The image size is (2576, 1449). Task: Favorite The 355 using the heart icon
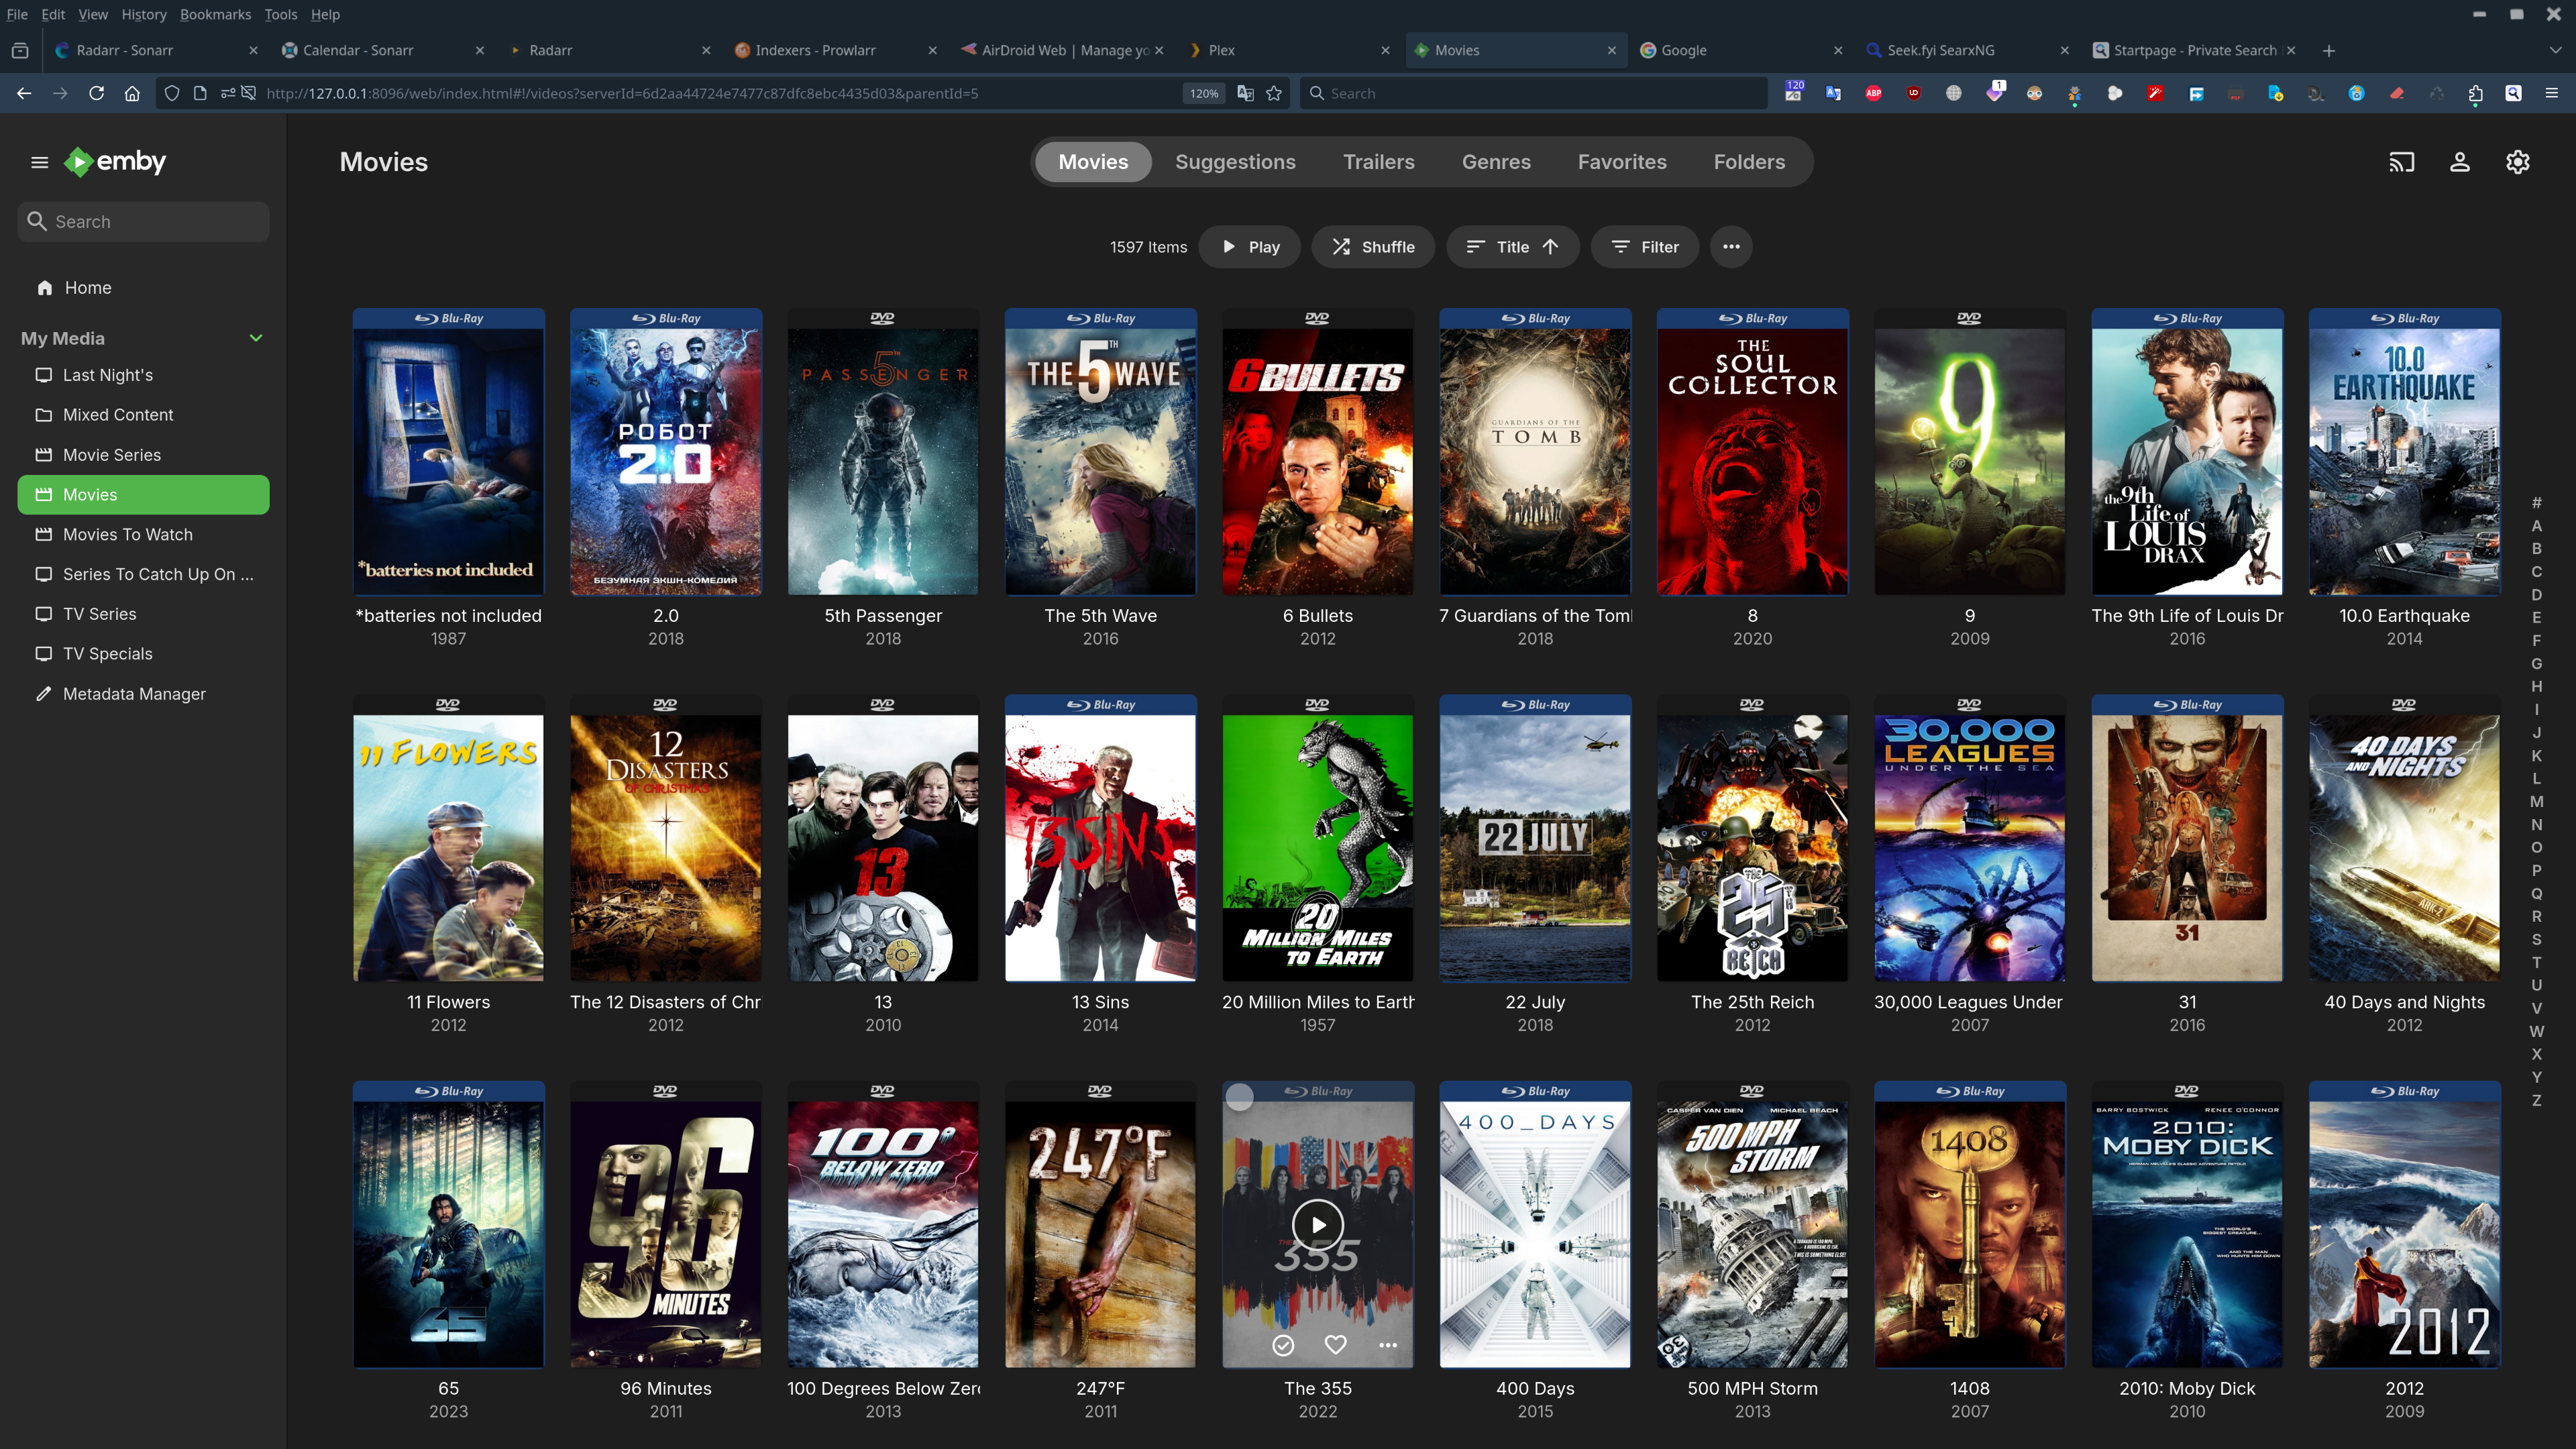pos(1335,1345)
